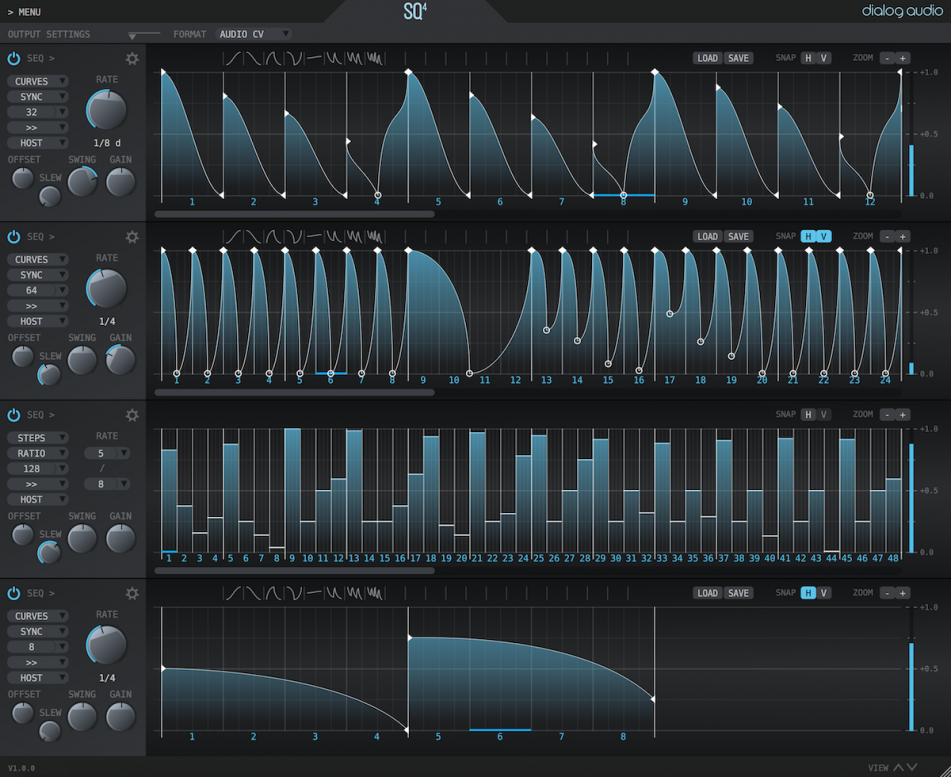Image resolution: width=951 pixels, height=777 pixels.
Task: Disable H snap in SEQ 2
Action: [x=806, y=236]
